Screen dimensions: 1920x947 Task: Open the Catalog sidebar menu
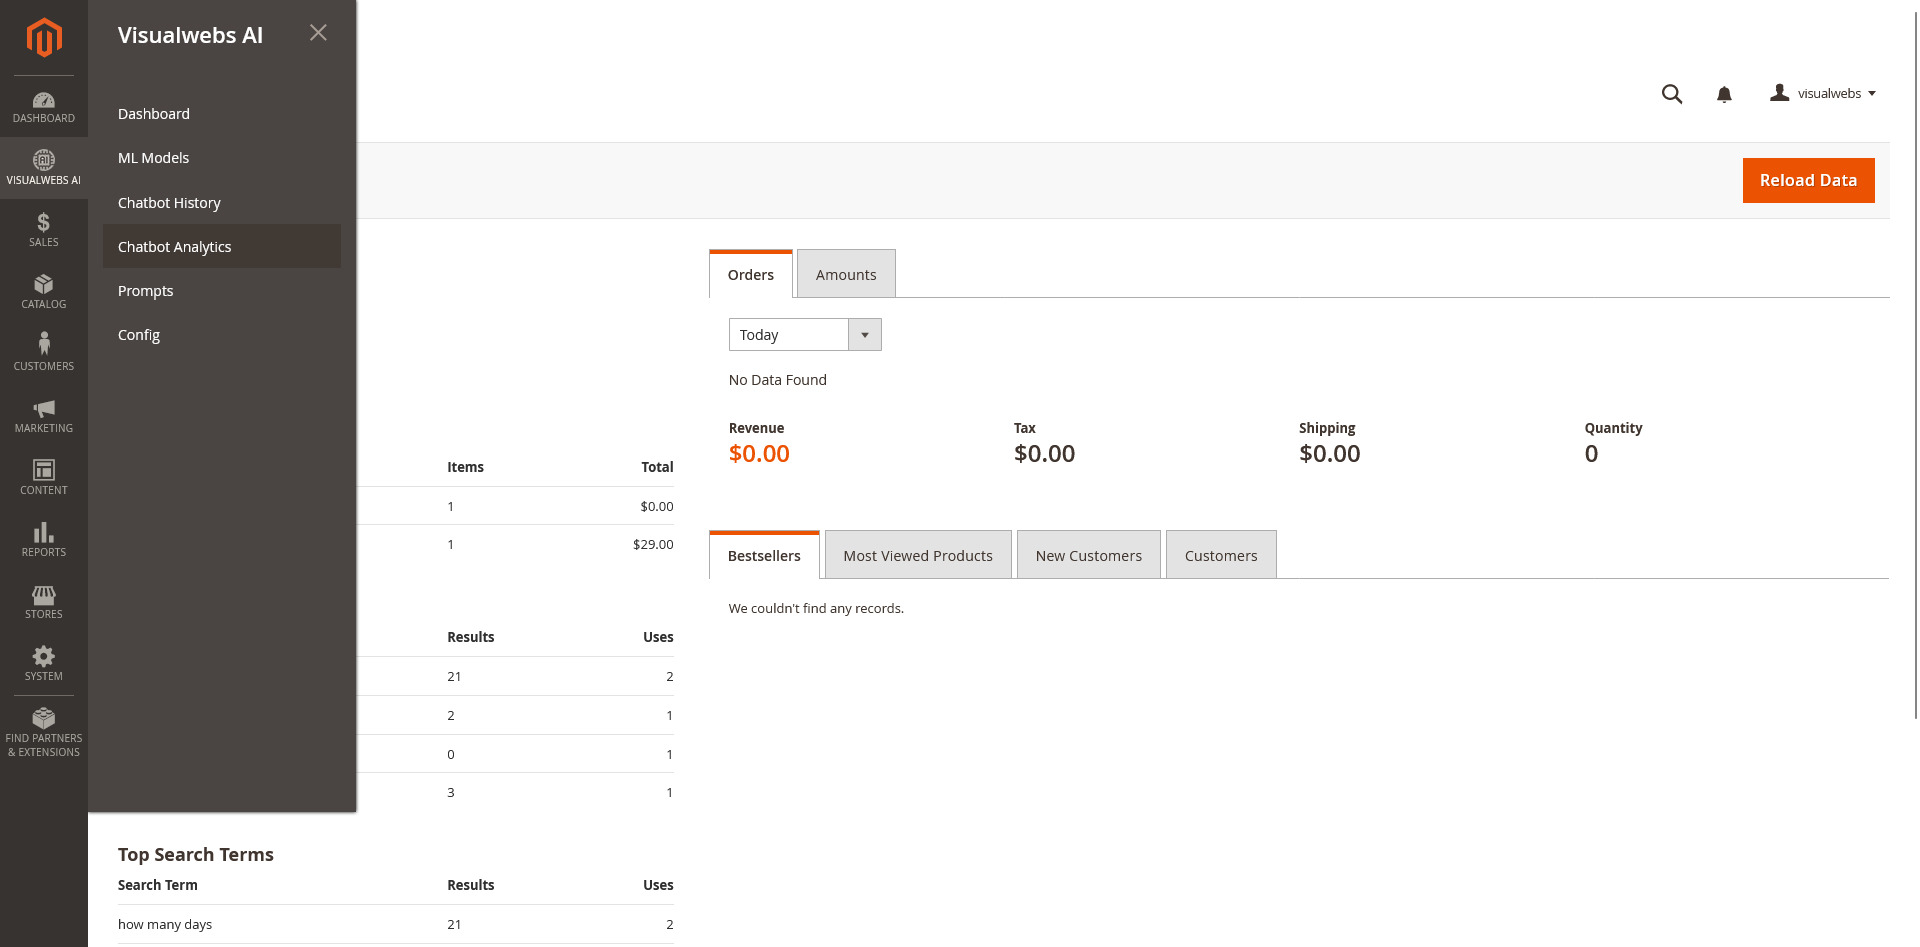tap(44, 292)
